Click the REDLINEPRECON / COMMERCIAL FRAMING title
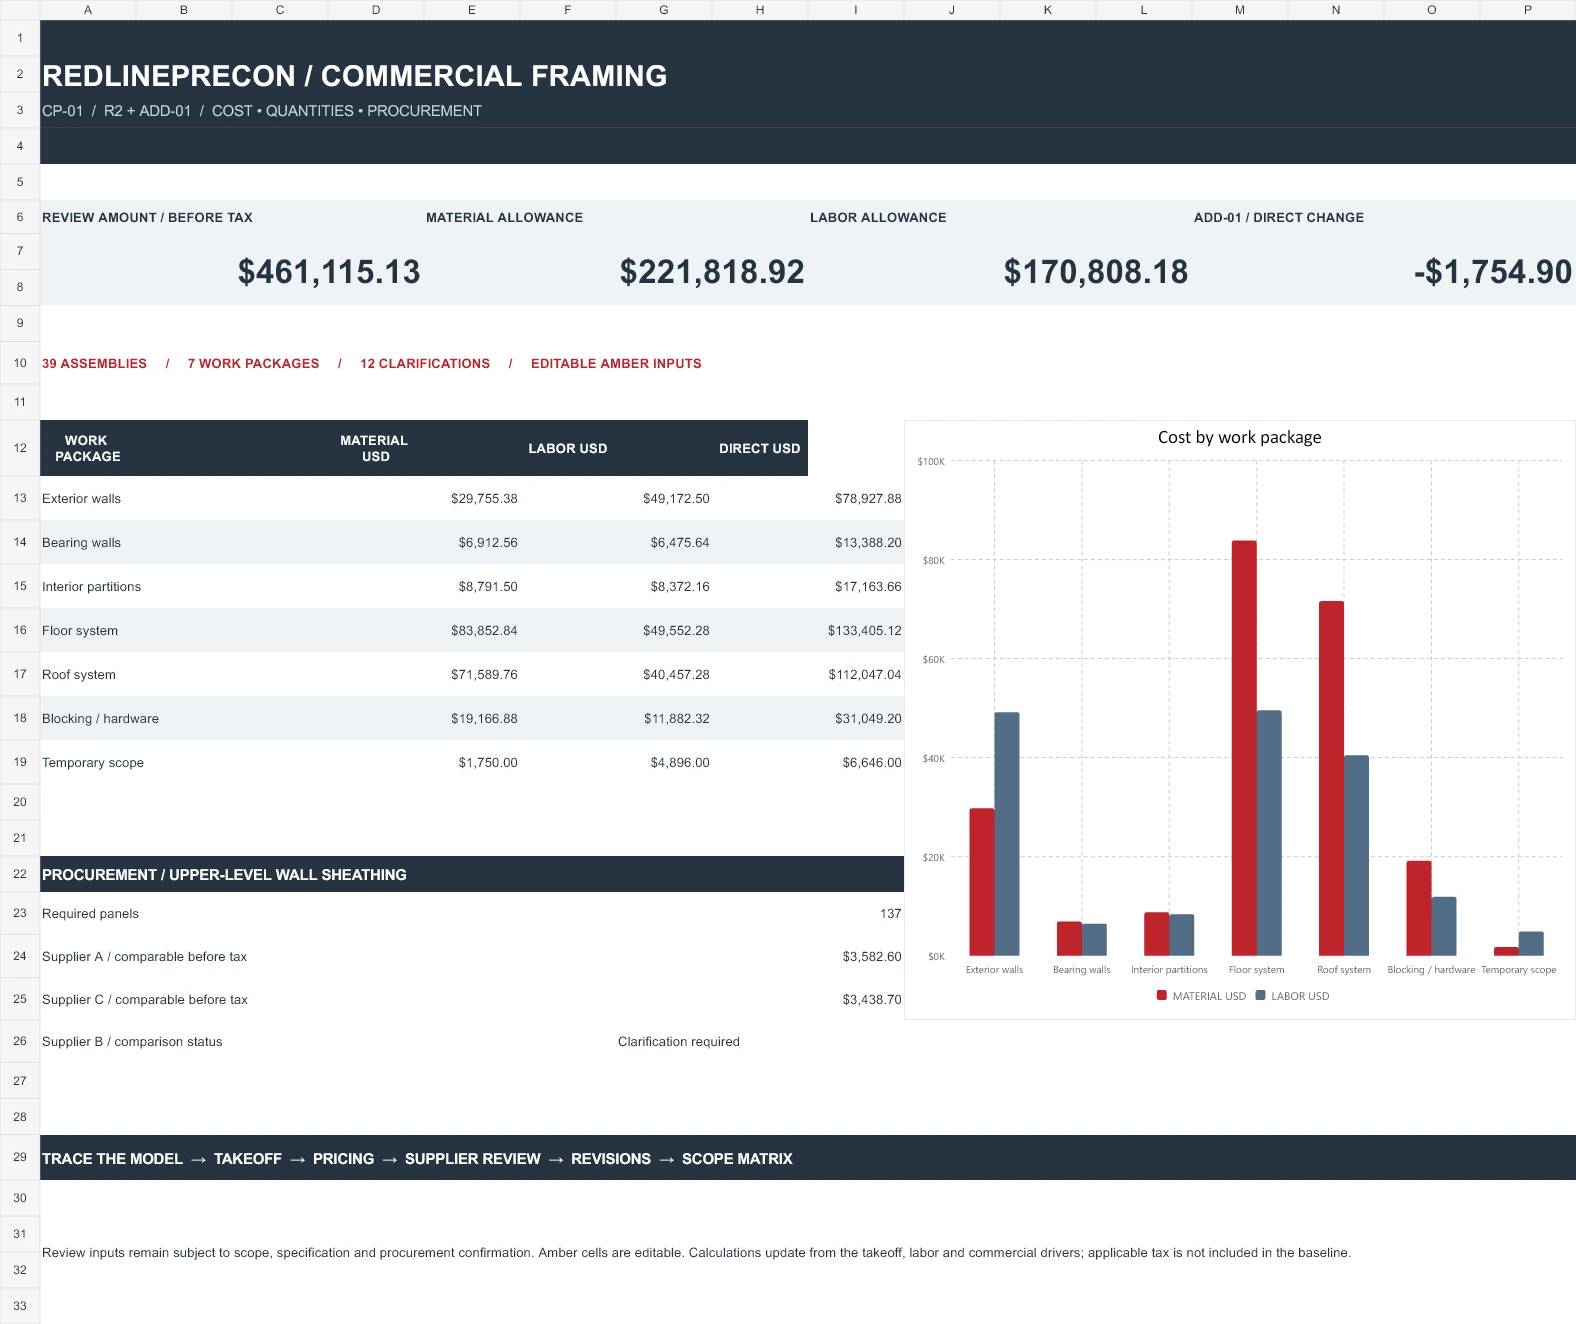The height and width of the screenshot is (1324, 1576). (x=354, y=76)
